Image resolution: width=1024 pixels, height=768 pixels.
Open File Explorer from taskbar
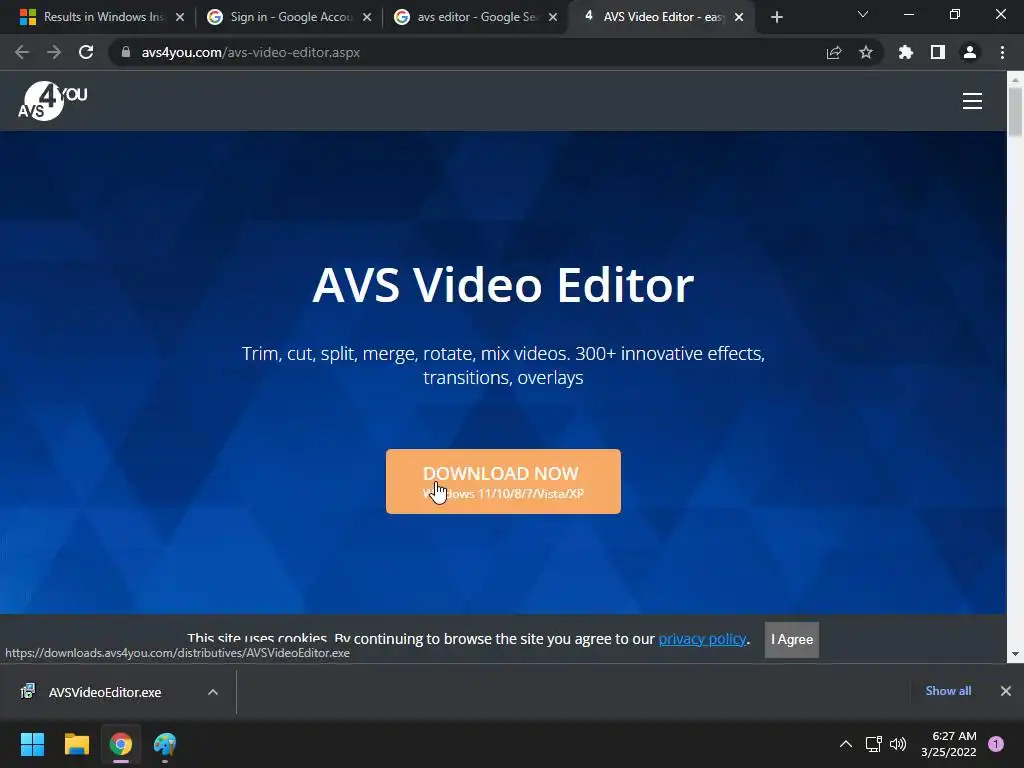[x=76, y=744]
